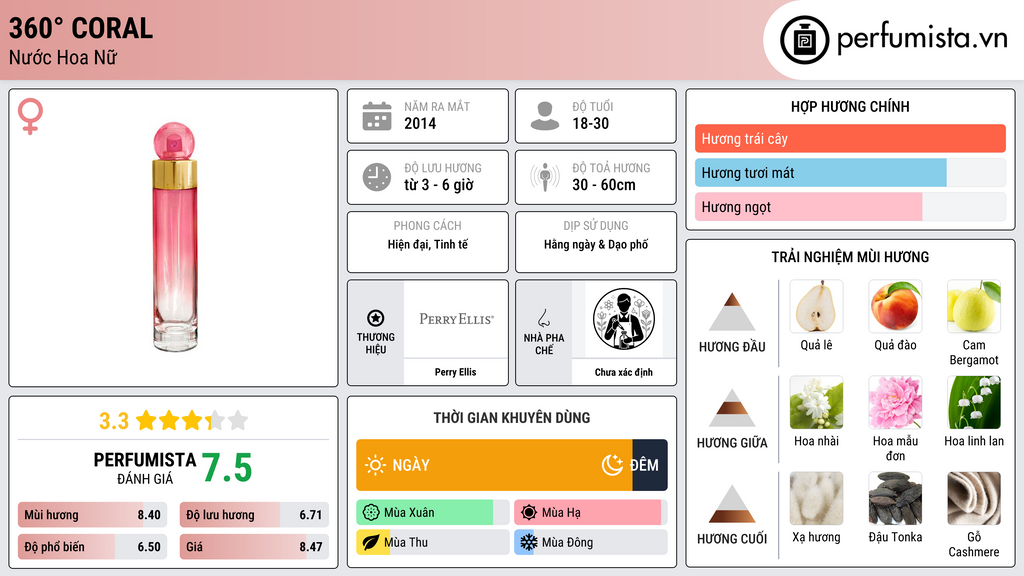1024x576 pixels.
Task: Click the longevity value từ 3 - 6 giờ
Action: (x=439, y=185)
